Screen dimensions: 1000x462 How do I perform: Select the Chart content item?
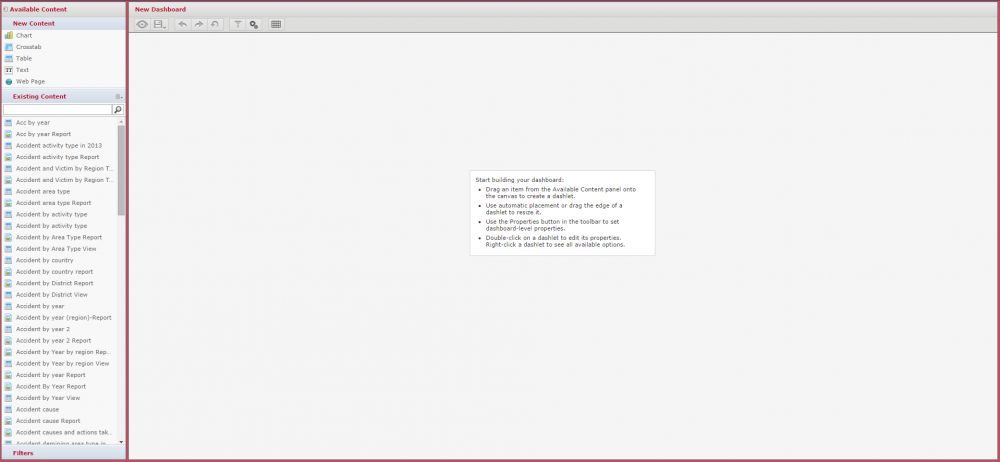(x=24, y=35)
